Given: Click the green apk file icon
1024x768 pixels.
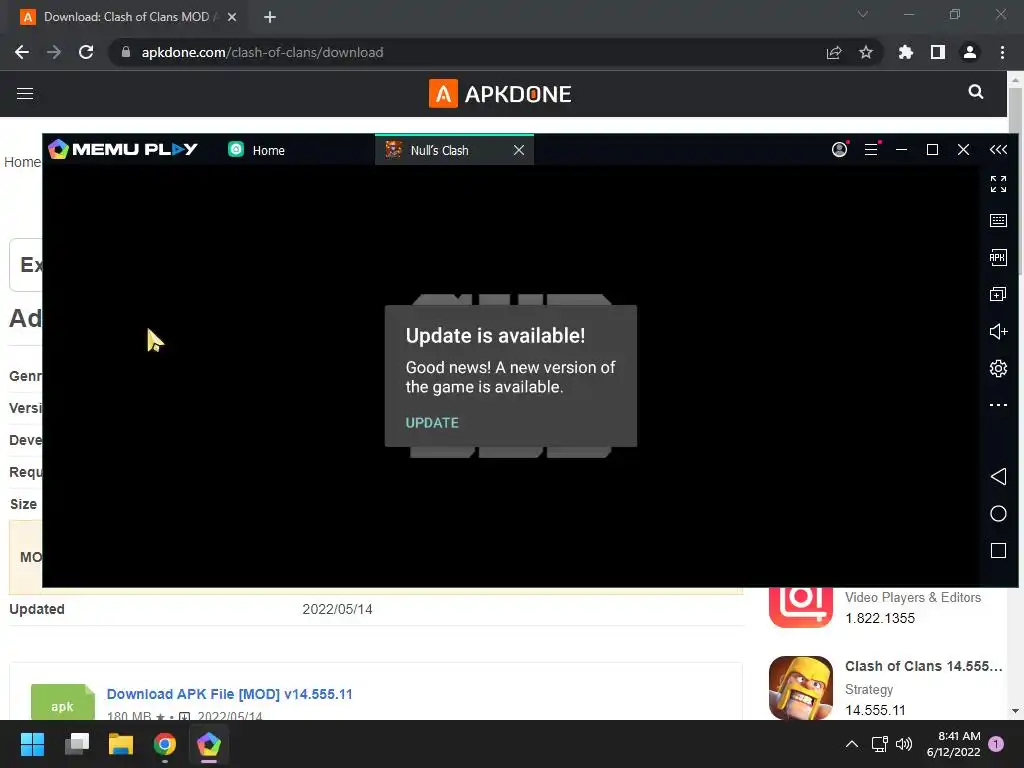Looking at the screenshot, I should click(x=63, y=702).
